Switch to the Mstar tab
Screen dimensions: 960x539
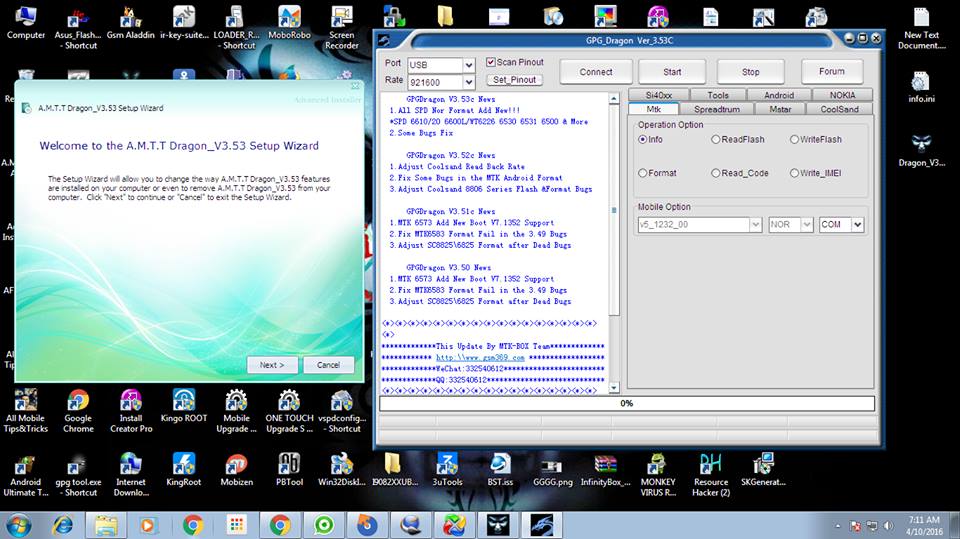coord(780,109)
